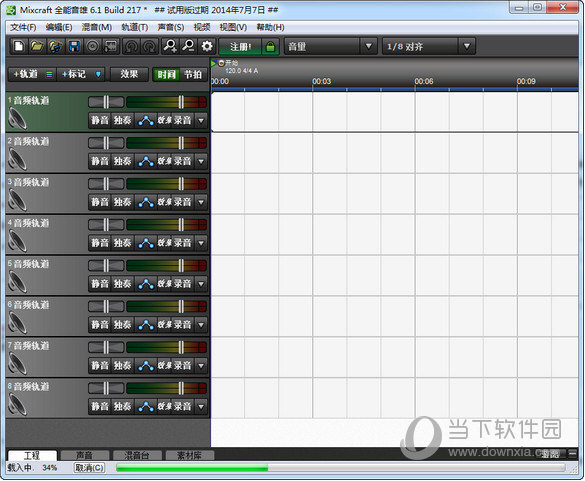The width and height of the screenshot is (585, 481).
Task: Open the 文件(F) menu
Action: (23, 27)
